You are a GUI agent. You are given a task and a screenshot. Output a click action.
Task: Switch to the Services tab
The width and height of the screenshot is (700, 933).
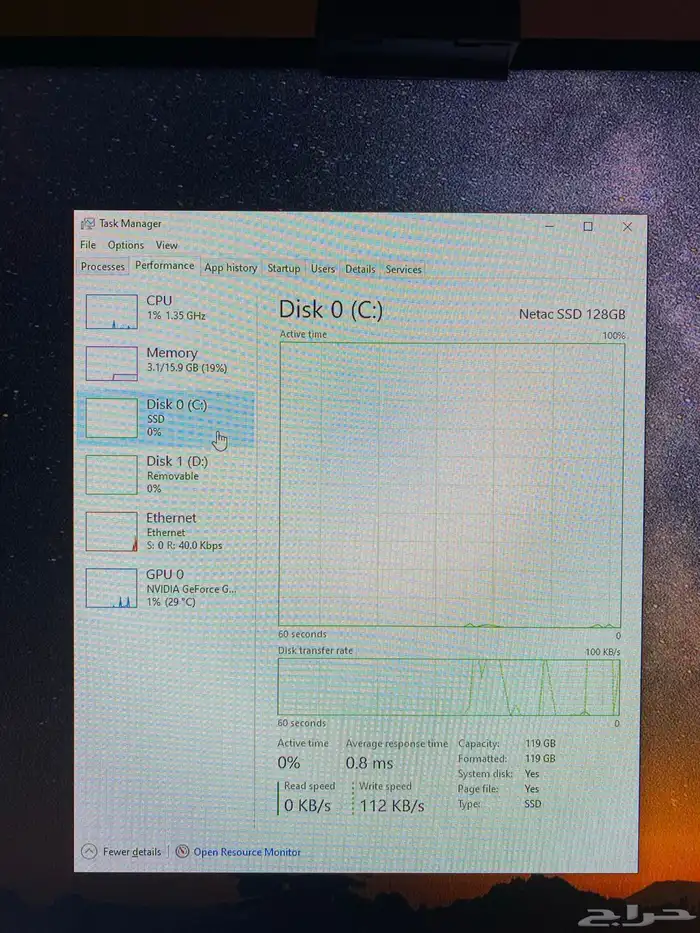pos(403,269)
